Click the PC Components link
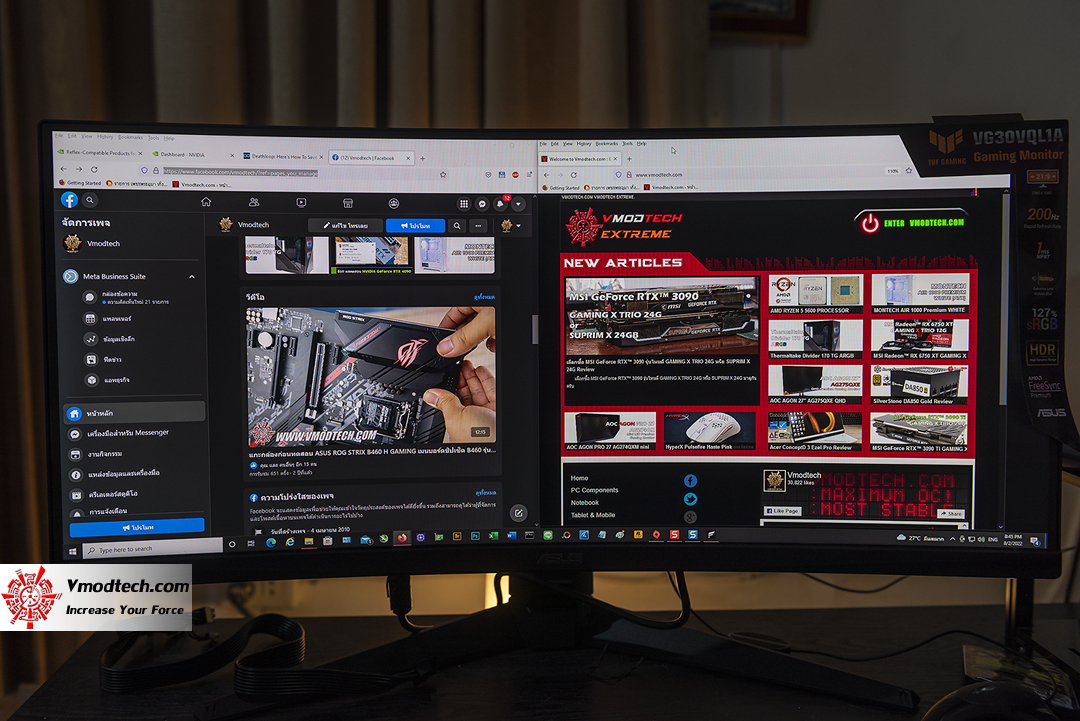 594,490
